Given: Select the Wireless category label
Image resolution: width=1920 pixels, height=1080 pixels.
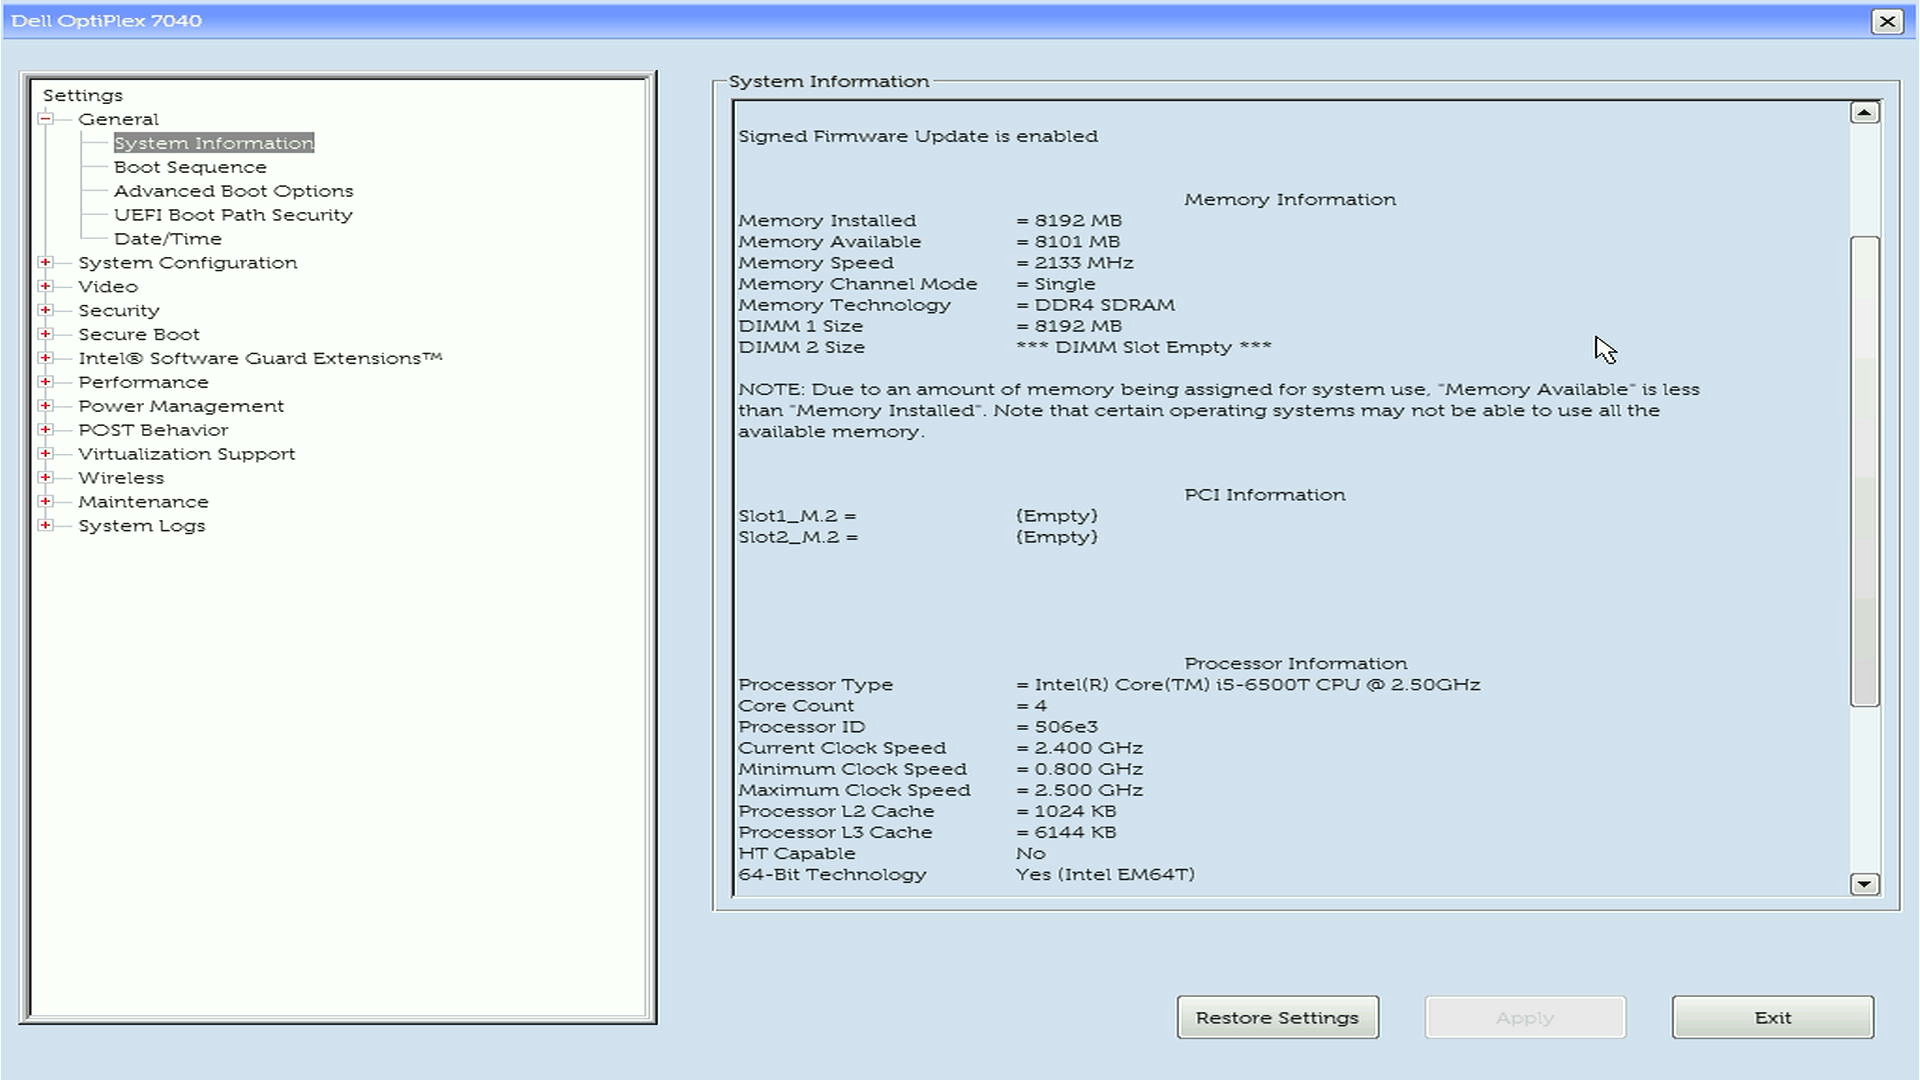Looking at the screenshot, I should [x=121, y=479].
